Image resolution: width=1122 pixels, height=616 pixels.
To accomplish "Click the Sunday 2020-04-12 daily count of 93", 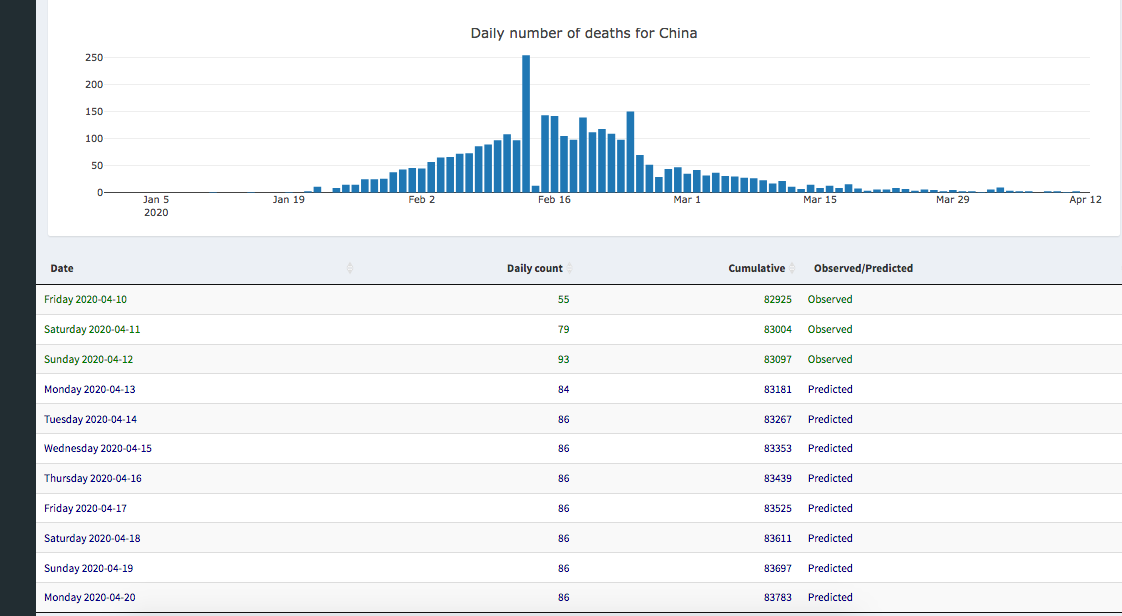I will point(564,359).
